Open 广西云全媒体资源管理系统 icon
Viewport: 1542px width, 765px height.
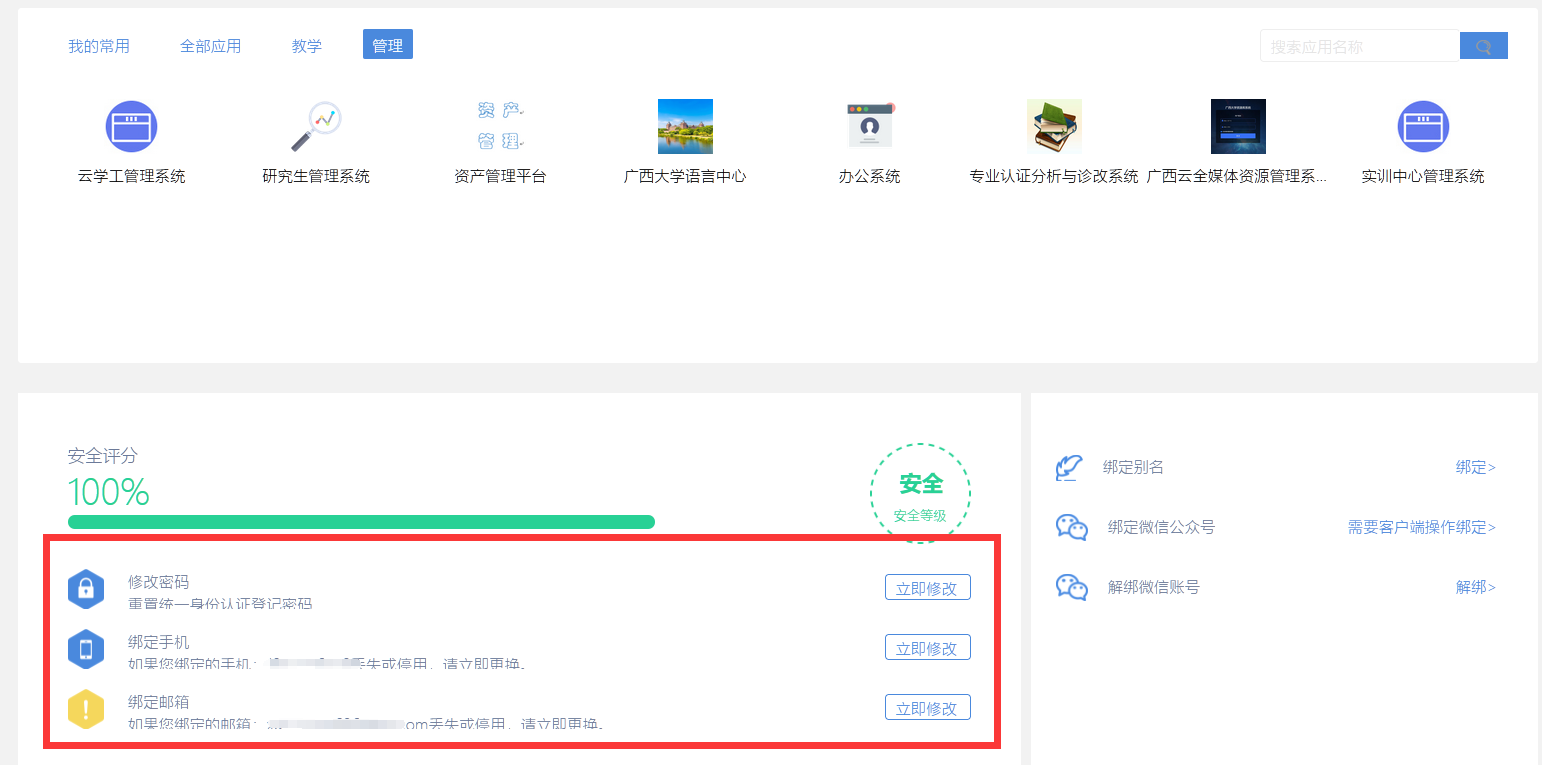[1238, 127]
